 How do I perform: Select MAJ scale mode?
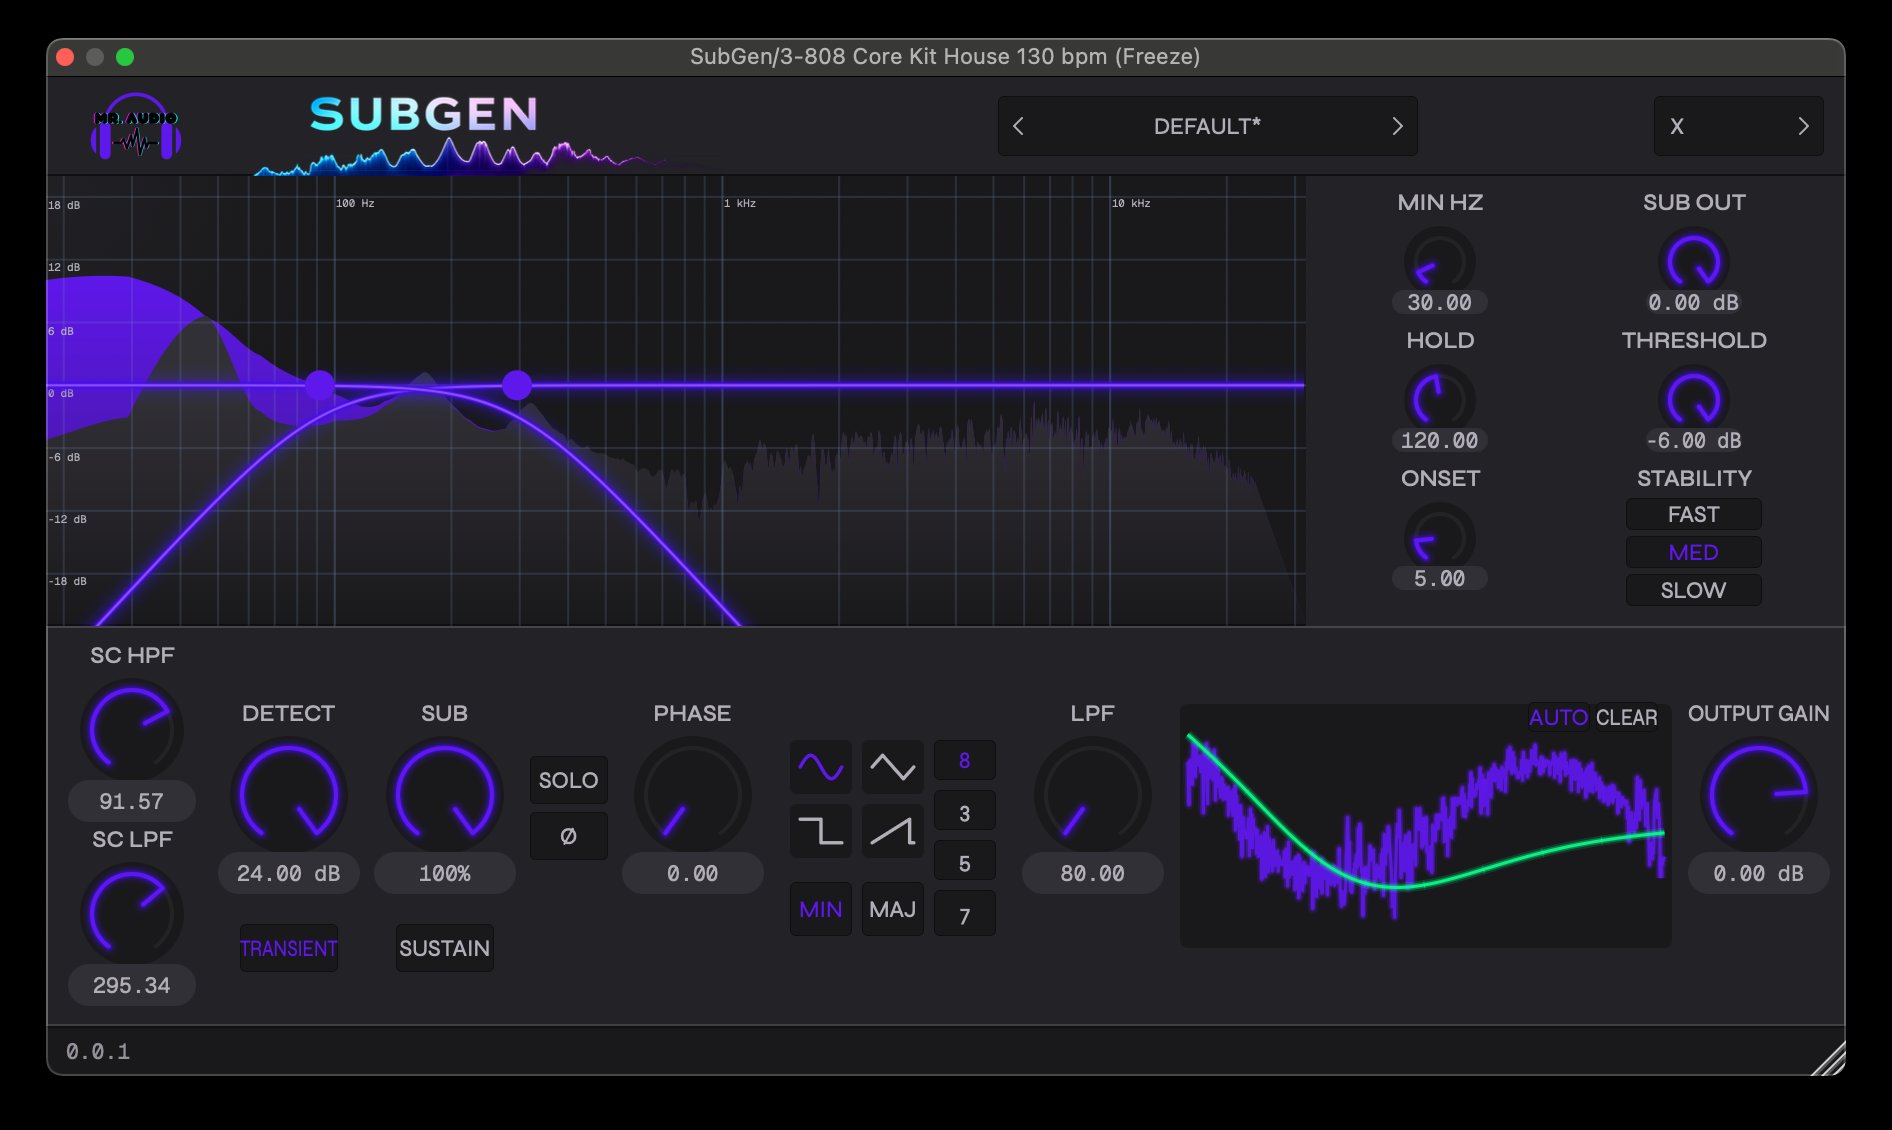[892, 909]
